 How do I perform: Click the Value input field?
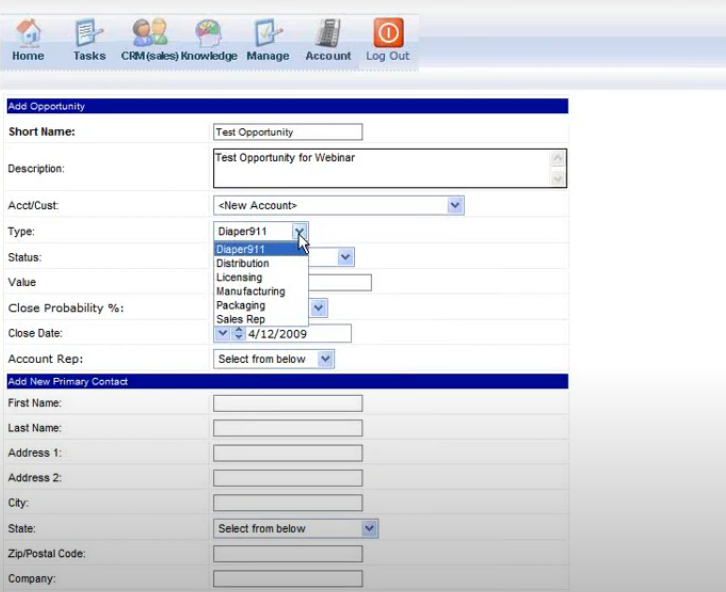point(340,282)
